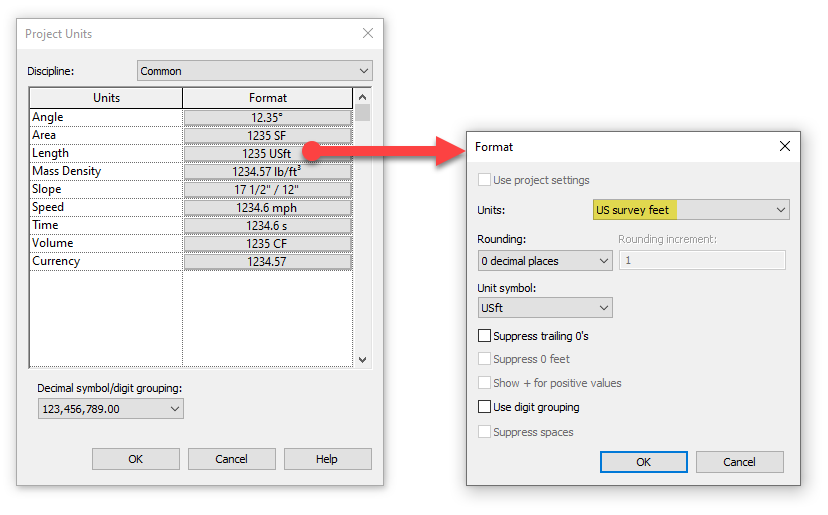Open Mass Density format 1234.57 lb/ft³
This screenshot has width=828, height=515.
267,171
